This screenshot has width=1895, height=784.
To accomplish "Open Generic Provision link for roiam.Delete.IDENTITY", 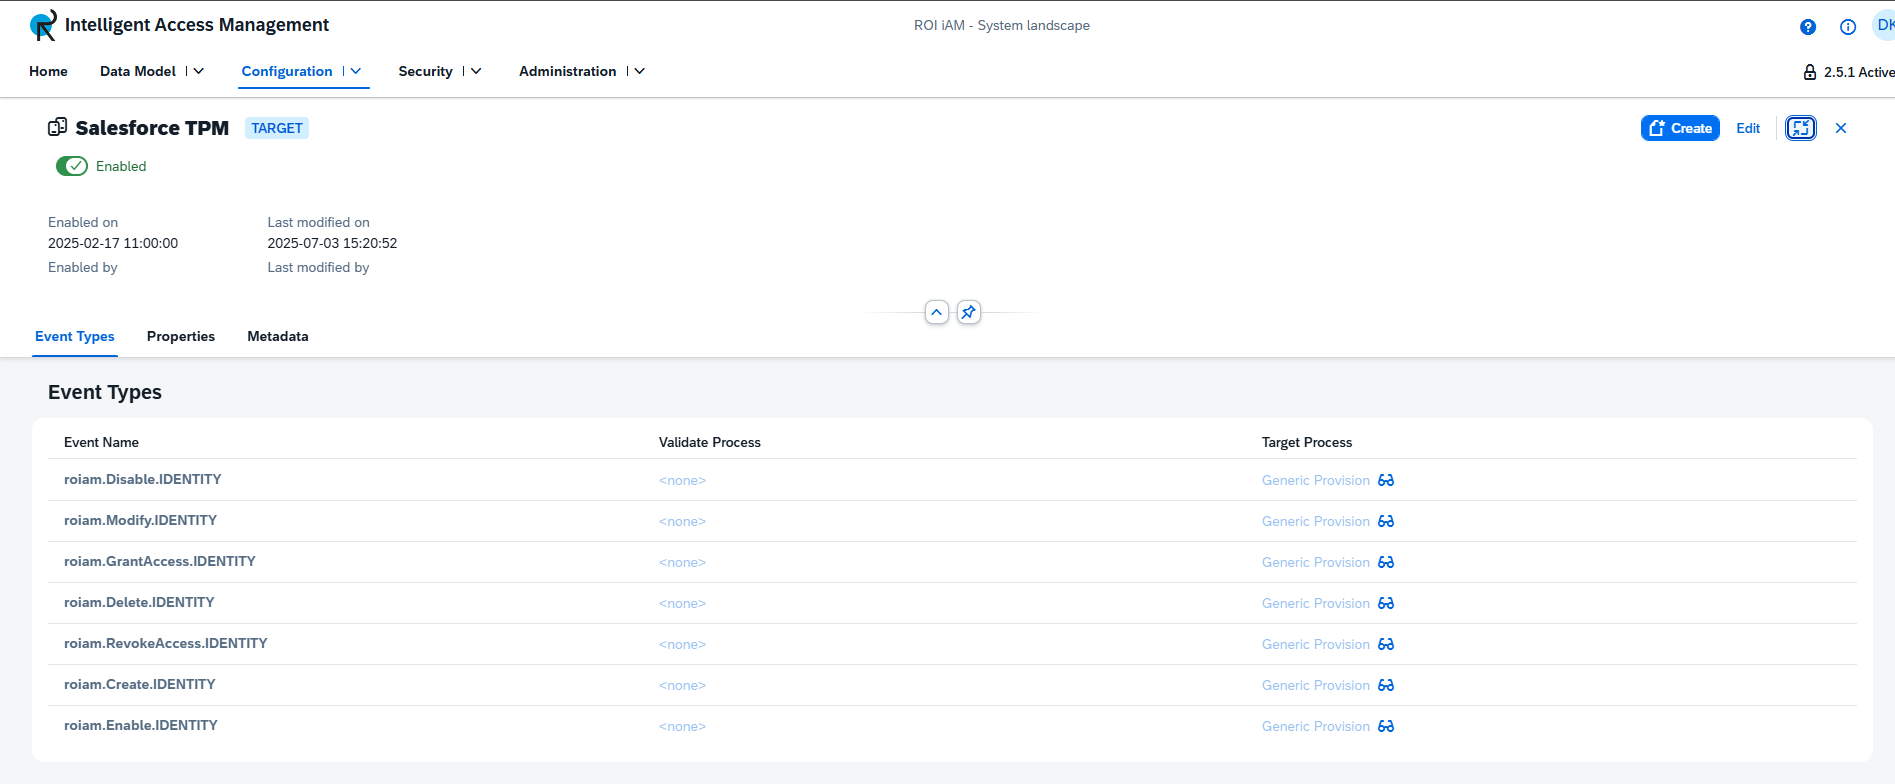I will point(1316,603).
